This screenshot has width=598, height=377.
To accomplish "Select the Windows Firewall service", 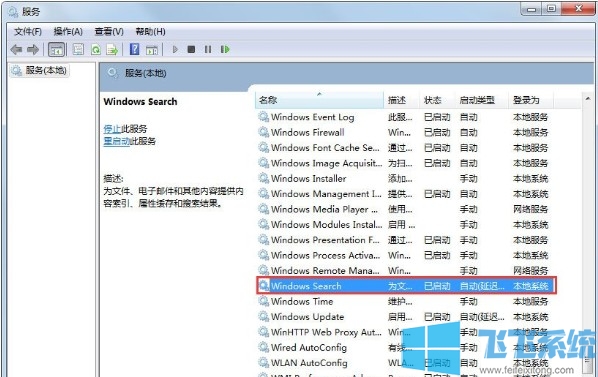I will [x=307, y=132].
